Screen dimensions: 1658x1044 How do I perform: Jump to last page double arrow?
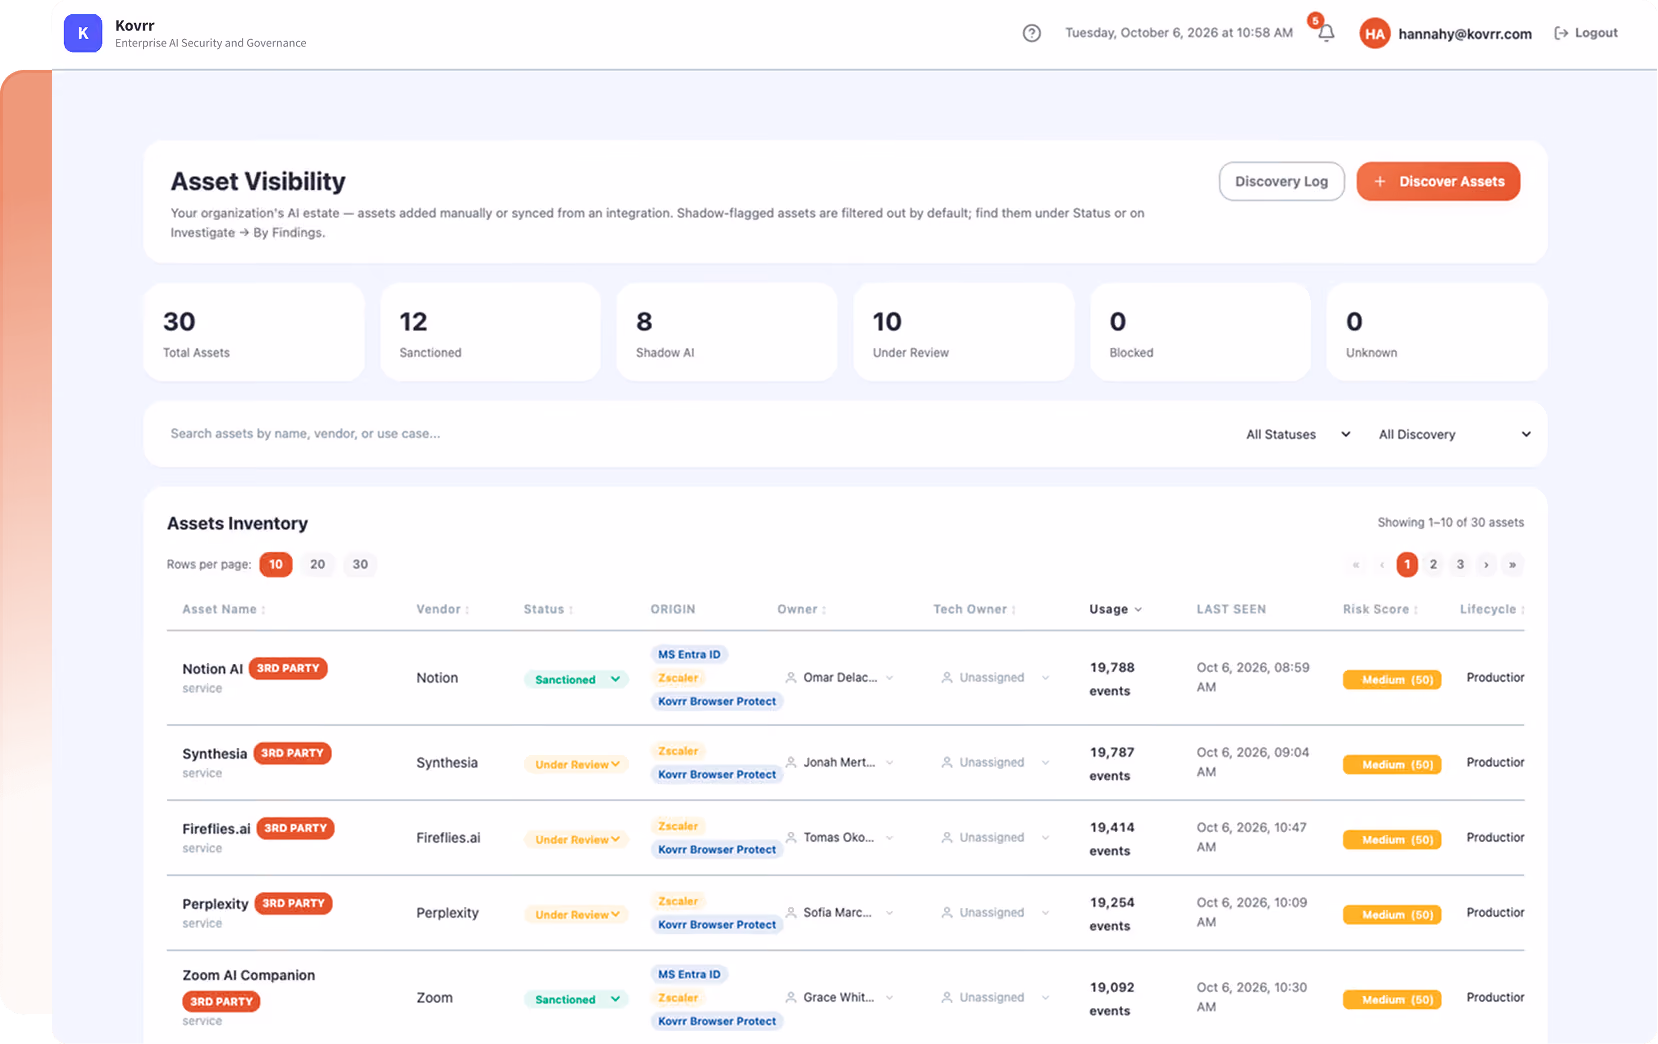click(x=1512, y=564)
